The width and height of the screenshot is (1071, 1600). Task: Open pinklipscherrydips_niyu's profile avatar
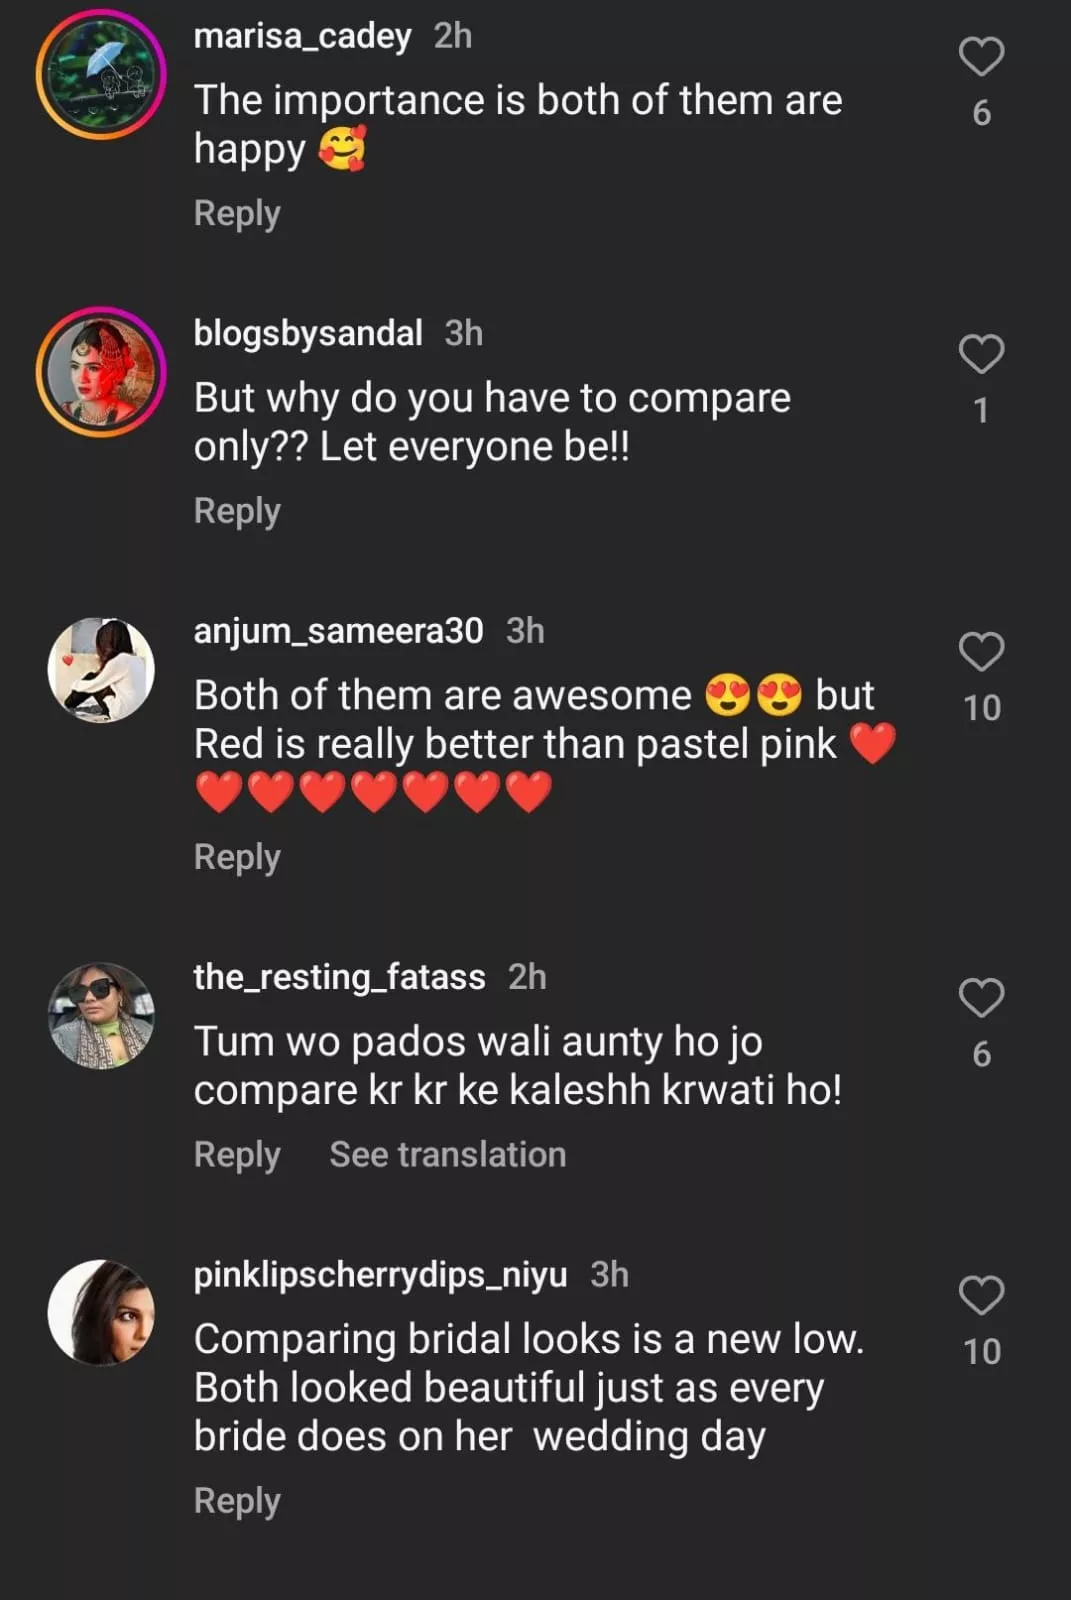[101, 1312]
